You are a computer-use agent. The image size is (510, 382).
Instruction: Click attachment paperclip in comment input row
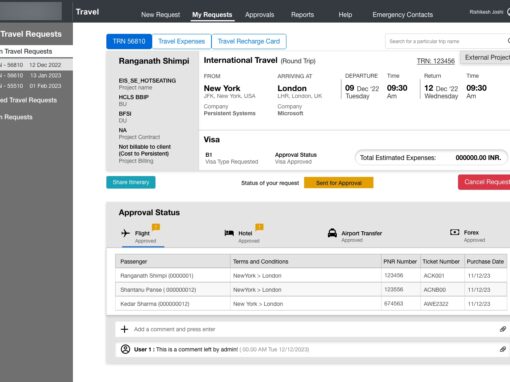click(x=503, y=329)
